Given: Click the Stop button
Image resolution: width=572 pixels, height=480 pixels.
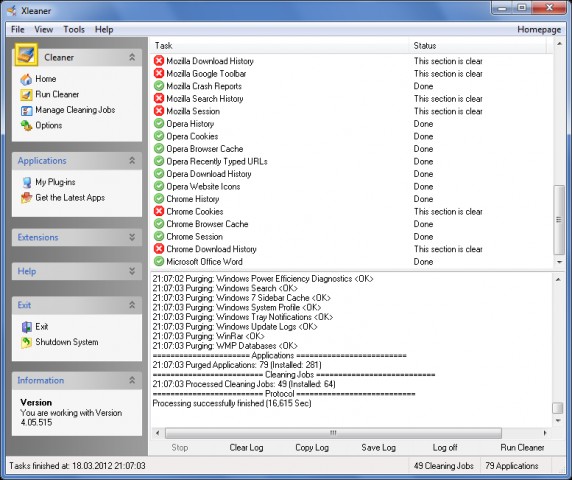Looking at the screenshot, I should click(179, 448).
